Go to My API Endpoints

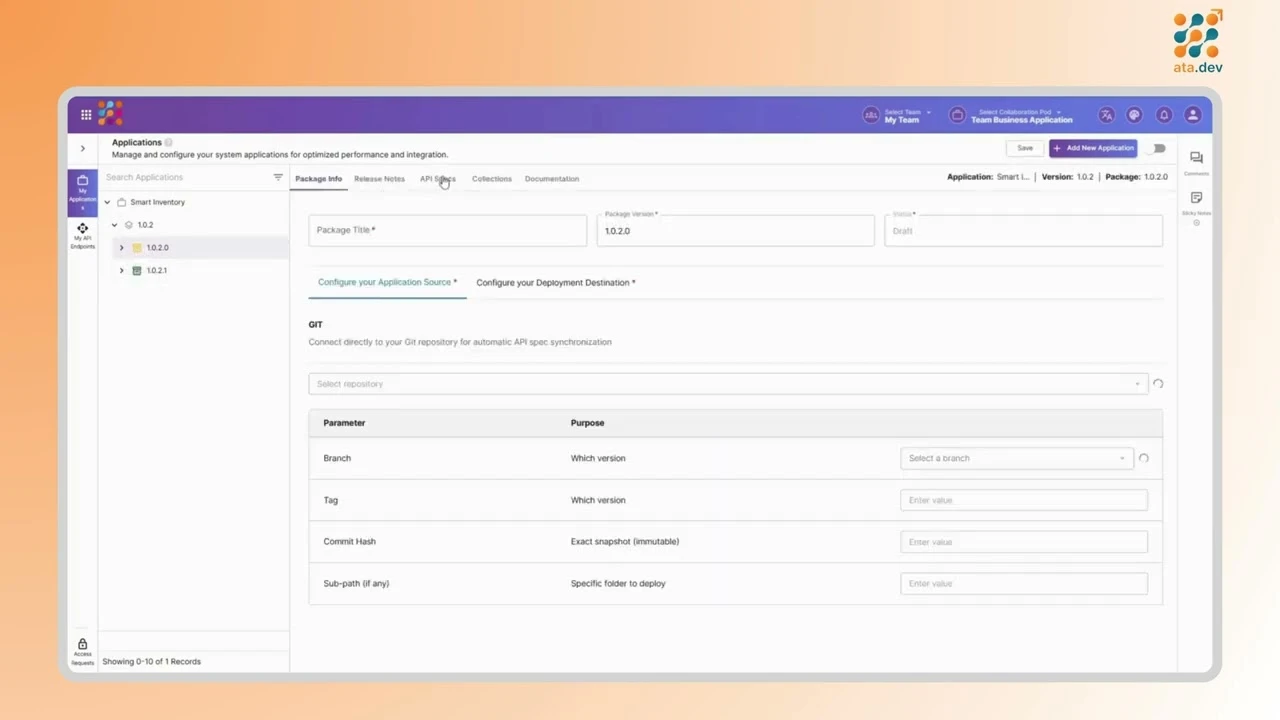[x=82, y=234]
